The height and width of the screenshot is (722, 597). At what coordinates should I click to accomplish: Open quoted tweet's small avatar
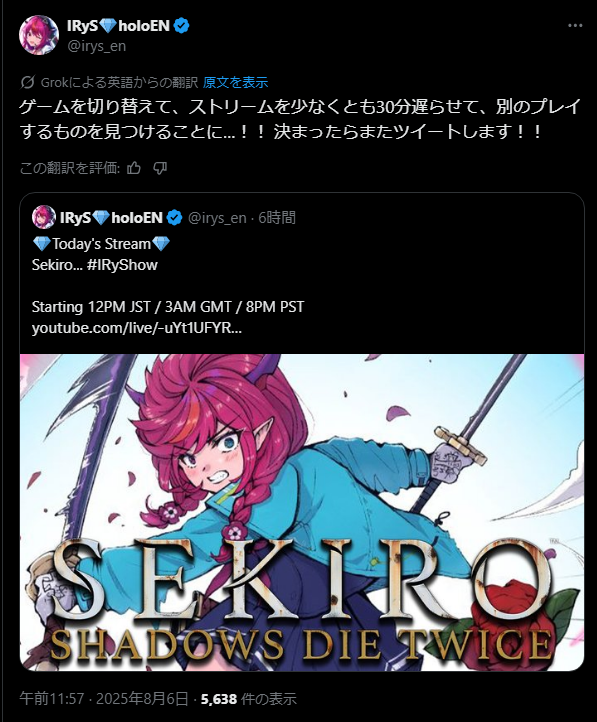pyautogui.click(x=43, y=217)
